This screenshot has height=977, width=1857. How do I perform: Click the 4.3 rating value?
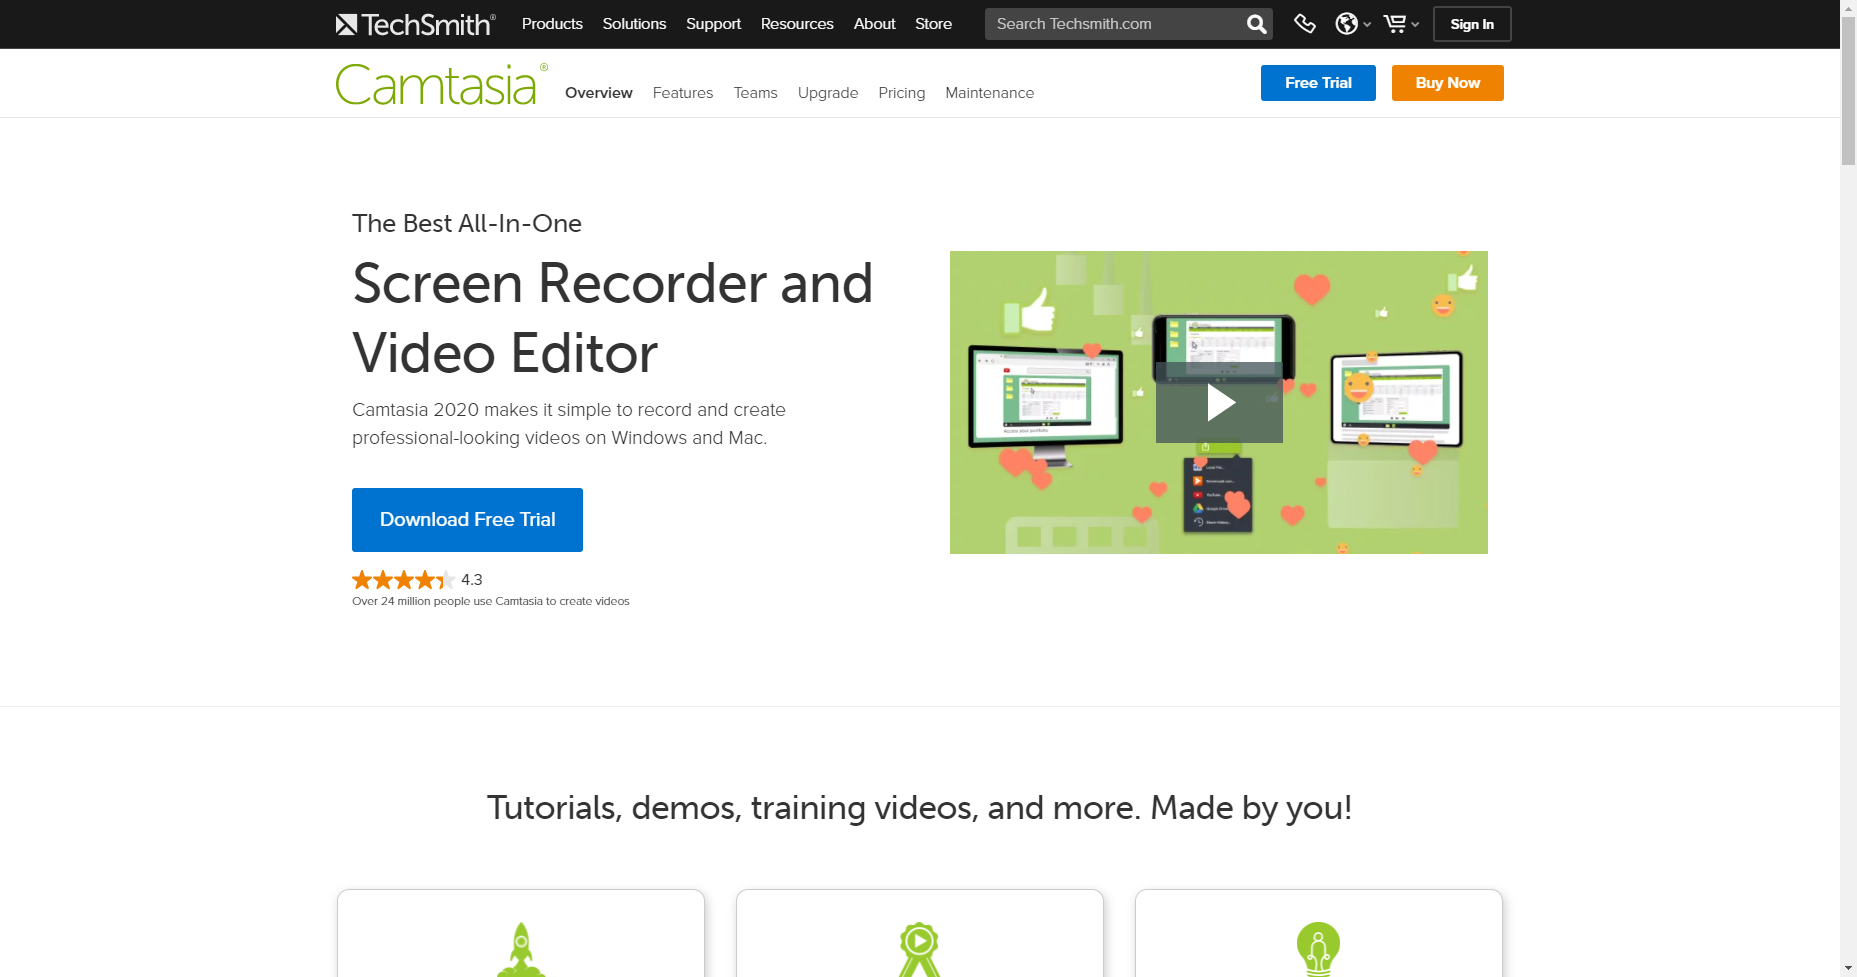472,580
